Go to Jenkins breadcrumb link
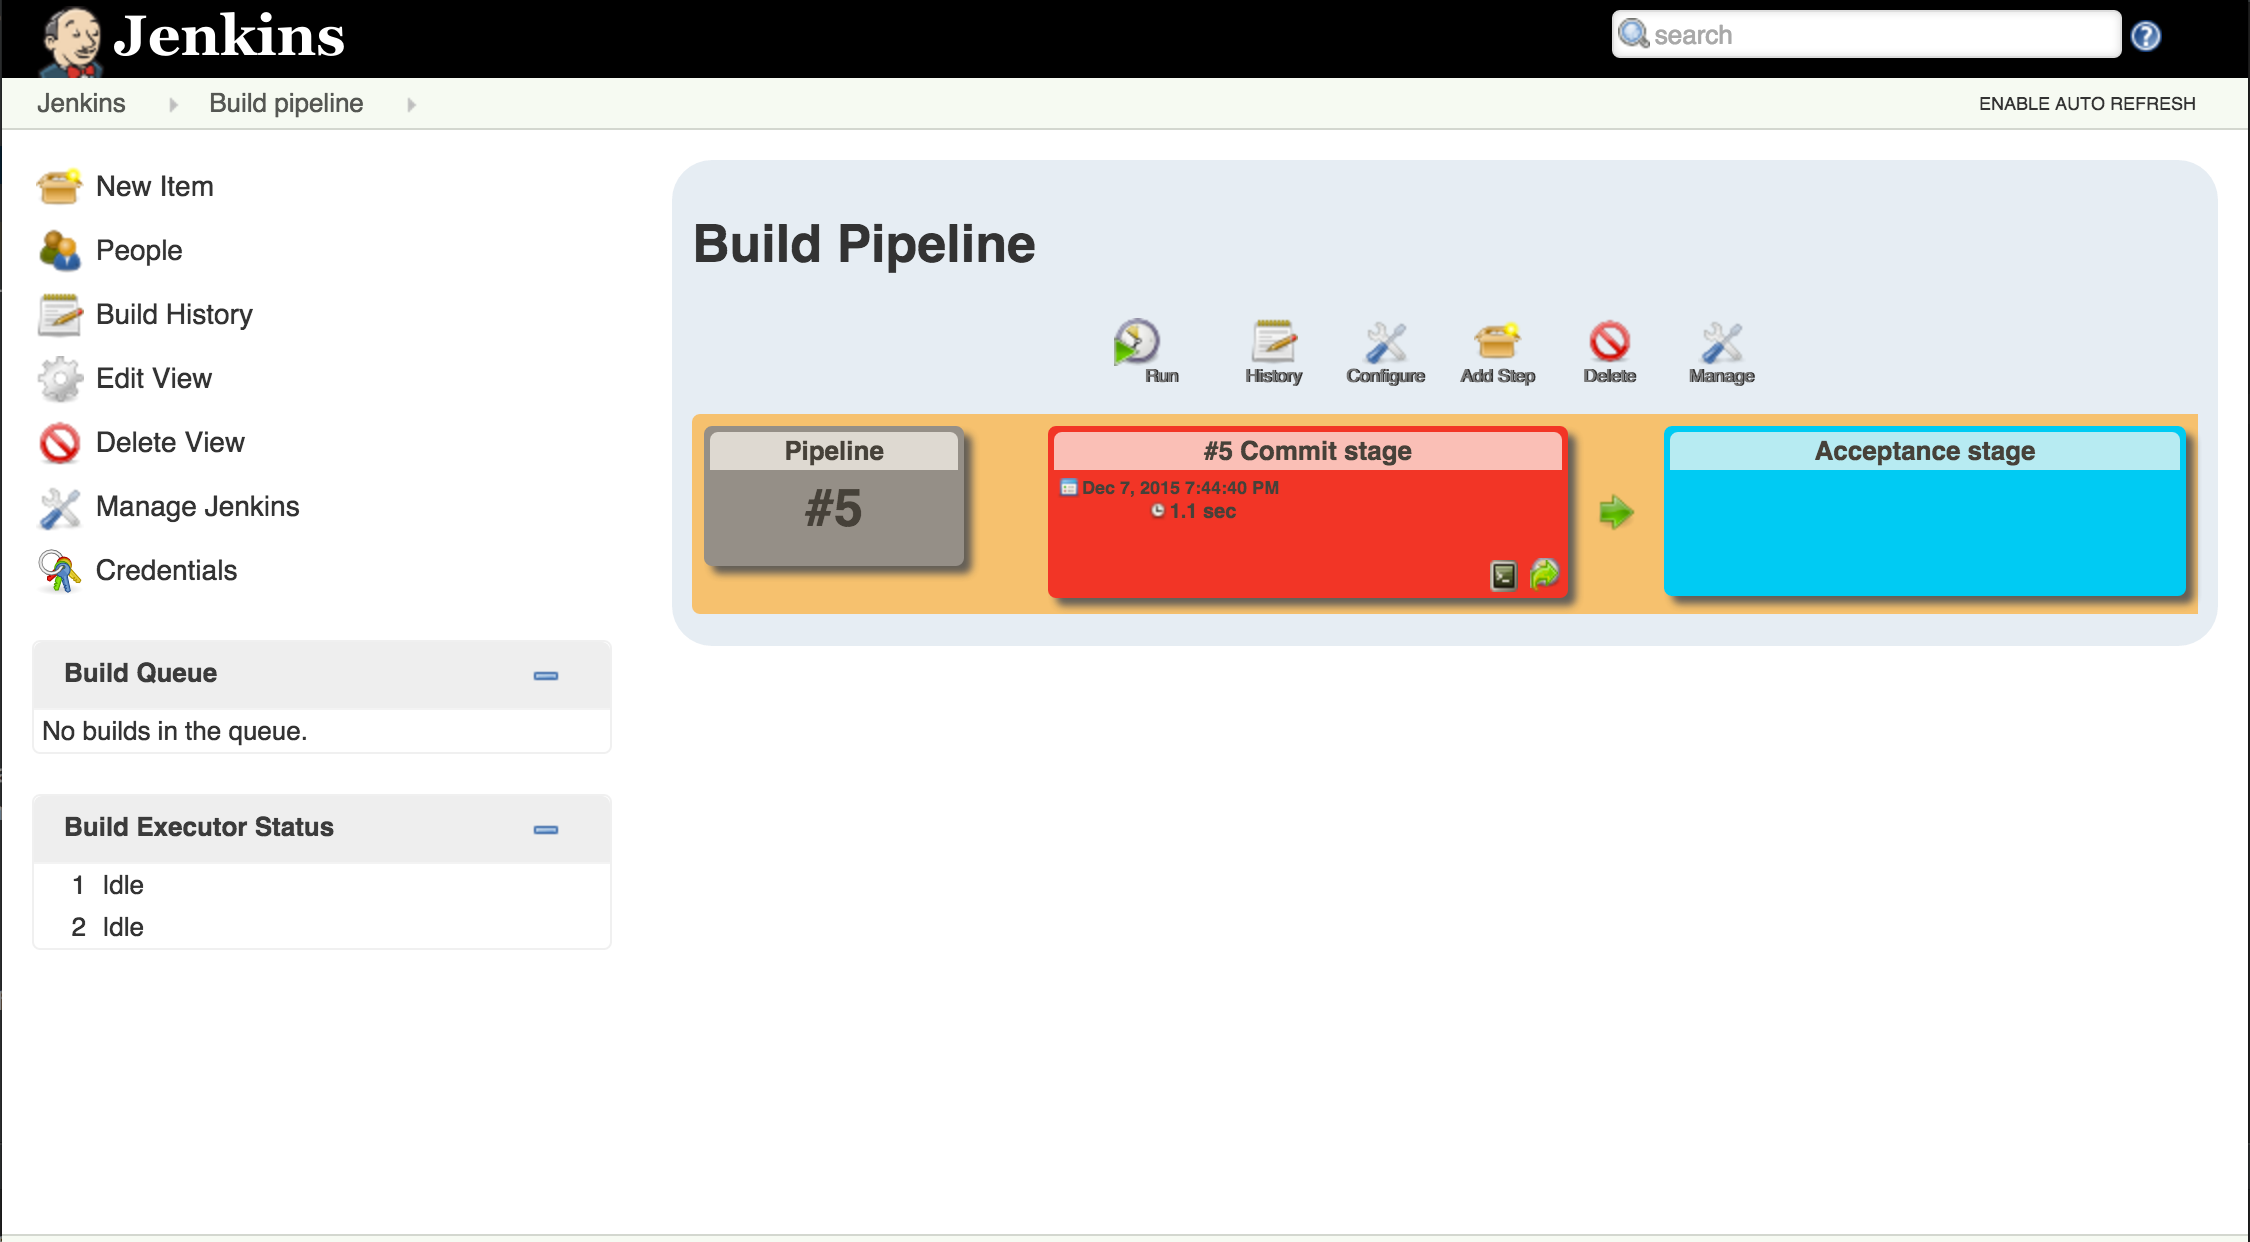 [x=81, y=104]
